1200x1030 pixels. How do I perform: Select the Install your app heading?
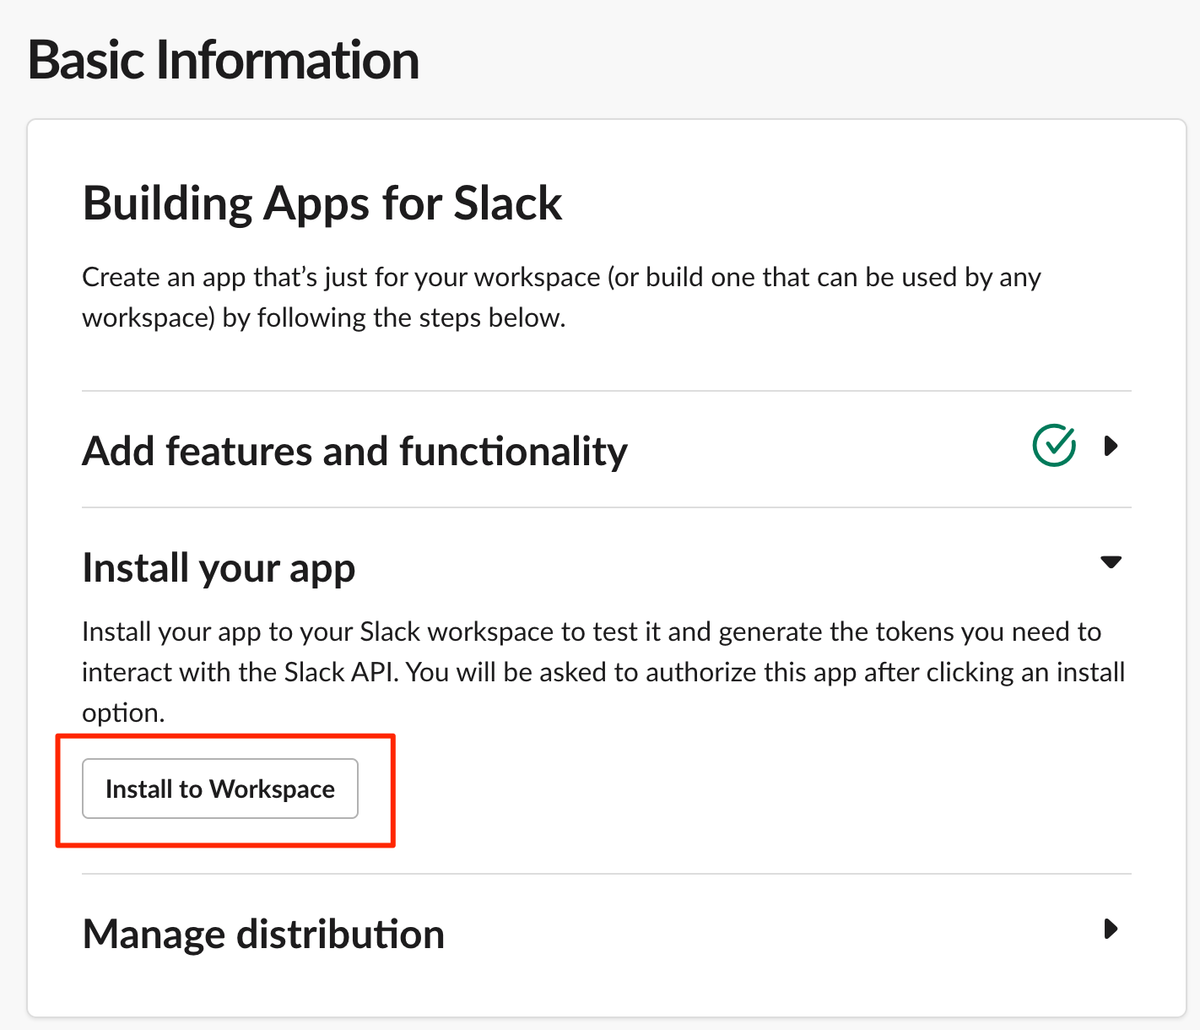(x=219, y=568)
